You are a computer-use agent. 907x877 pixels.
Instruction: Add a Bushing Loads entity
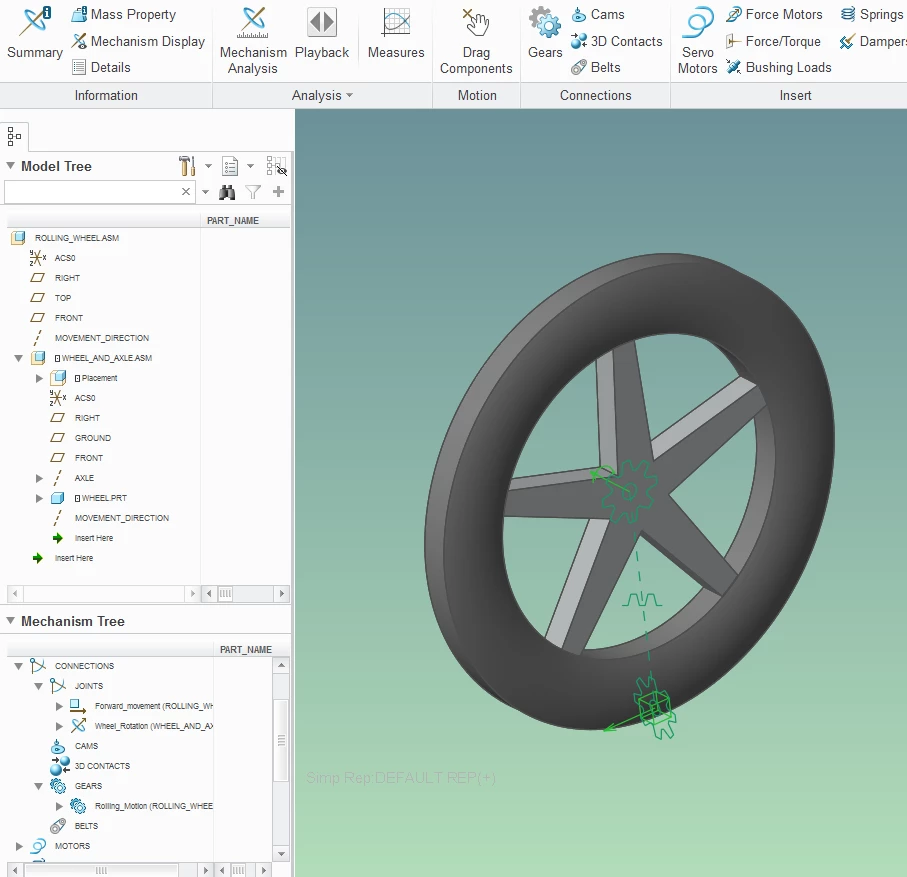click(779, 67)
